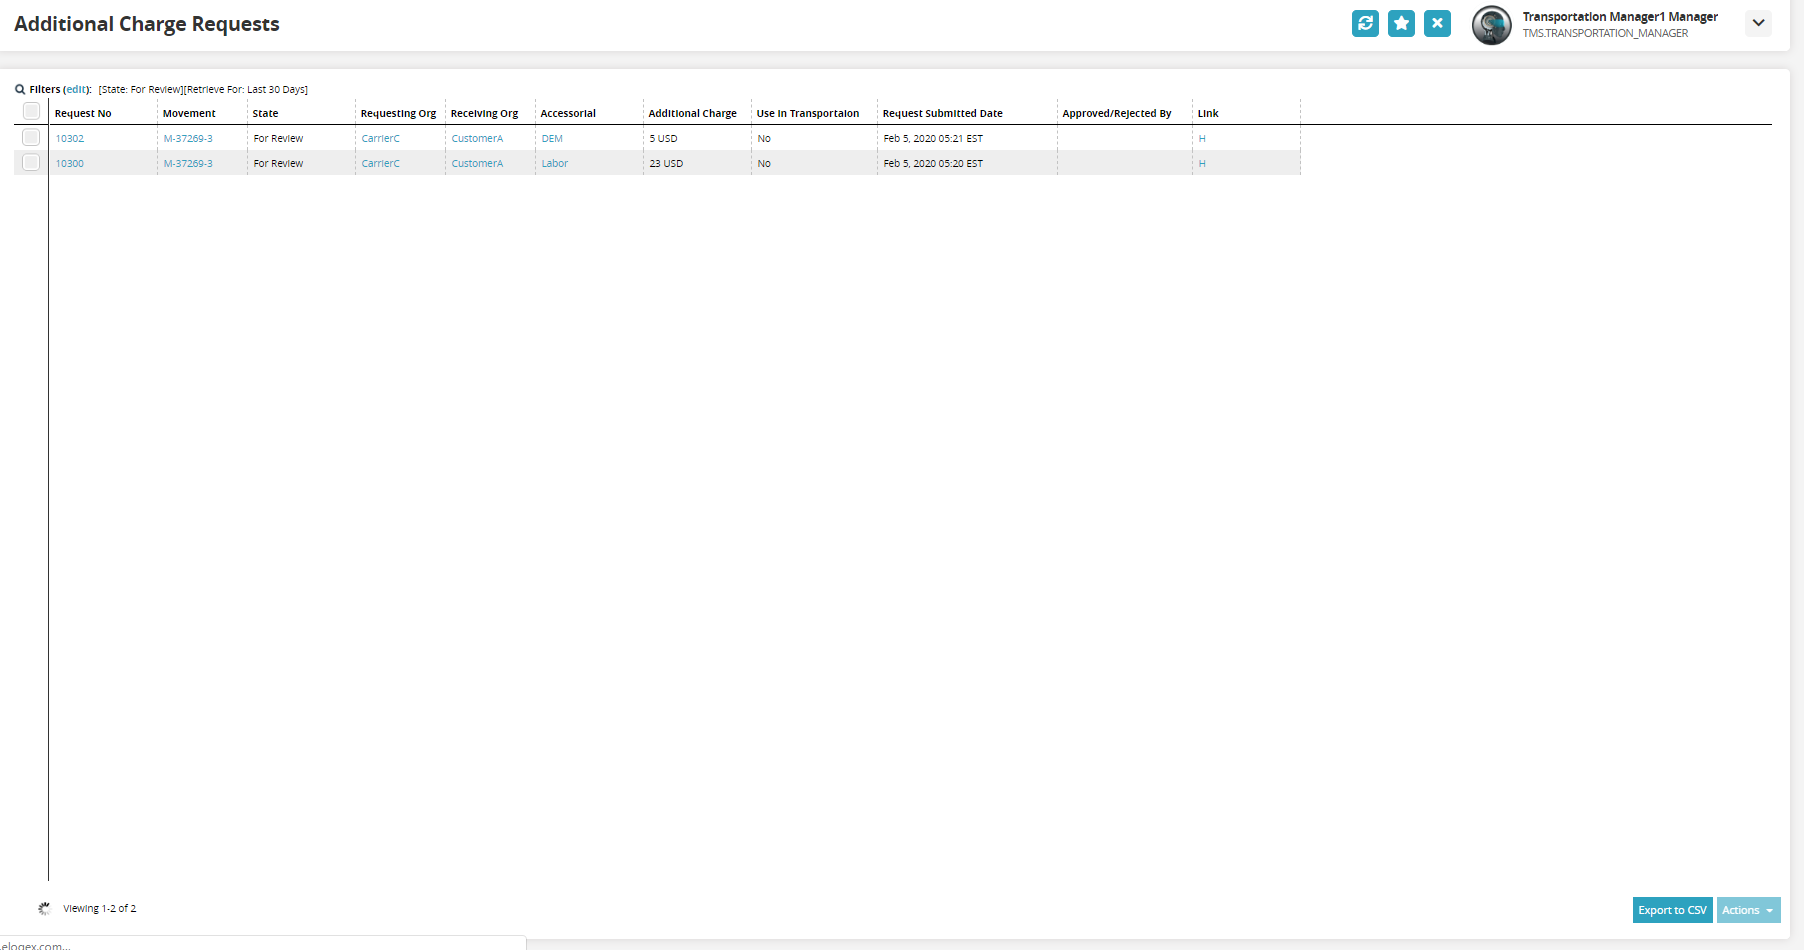Sort by Use In Transportaion column header
The height and width of the screenshot is (950, 1804).
coord(808,113)
